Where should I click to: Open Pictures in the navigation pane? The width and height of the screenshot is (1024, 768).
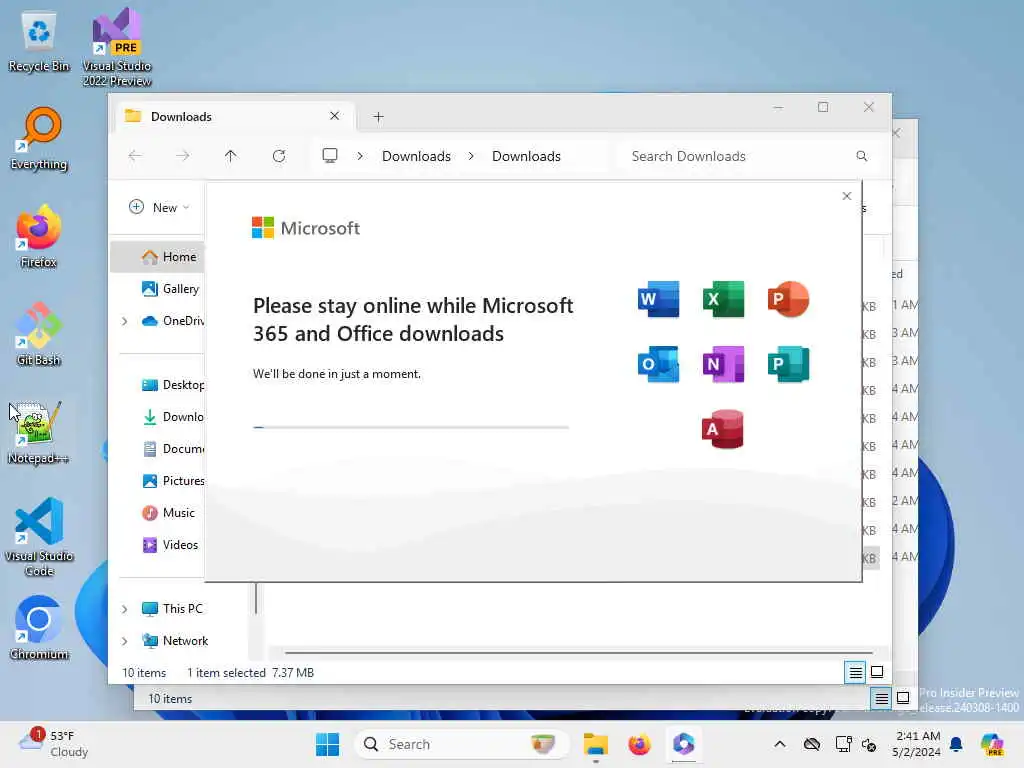coord(172,481)
